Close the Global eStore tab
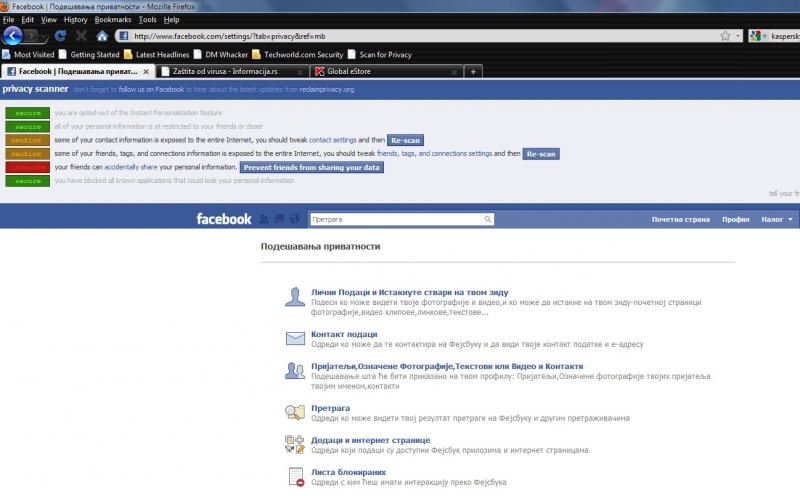The height and width of the screenshot is (496, 800). point(454,72)
